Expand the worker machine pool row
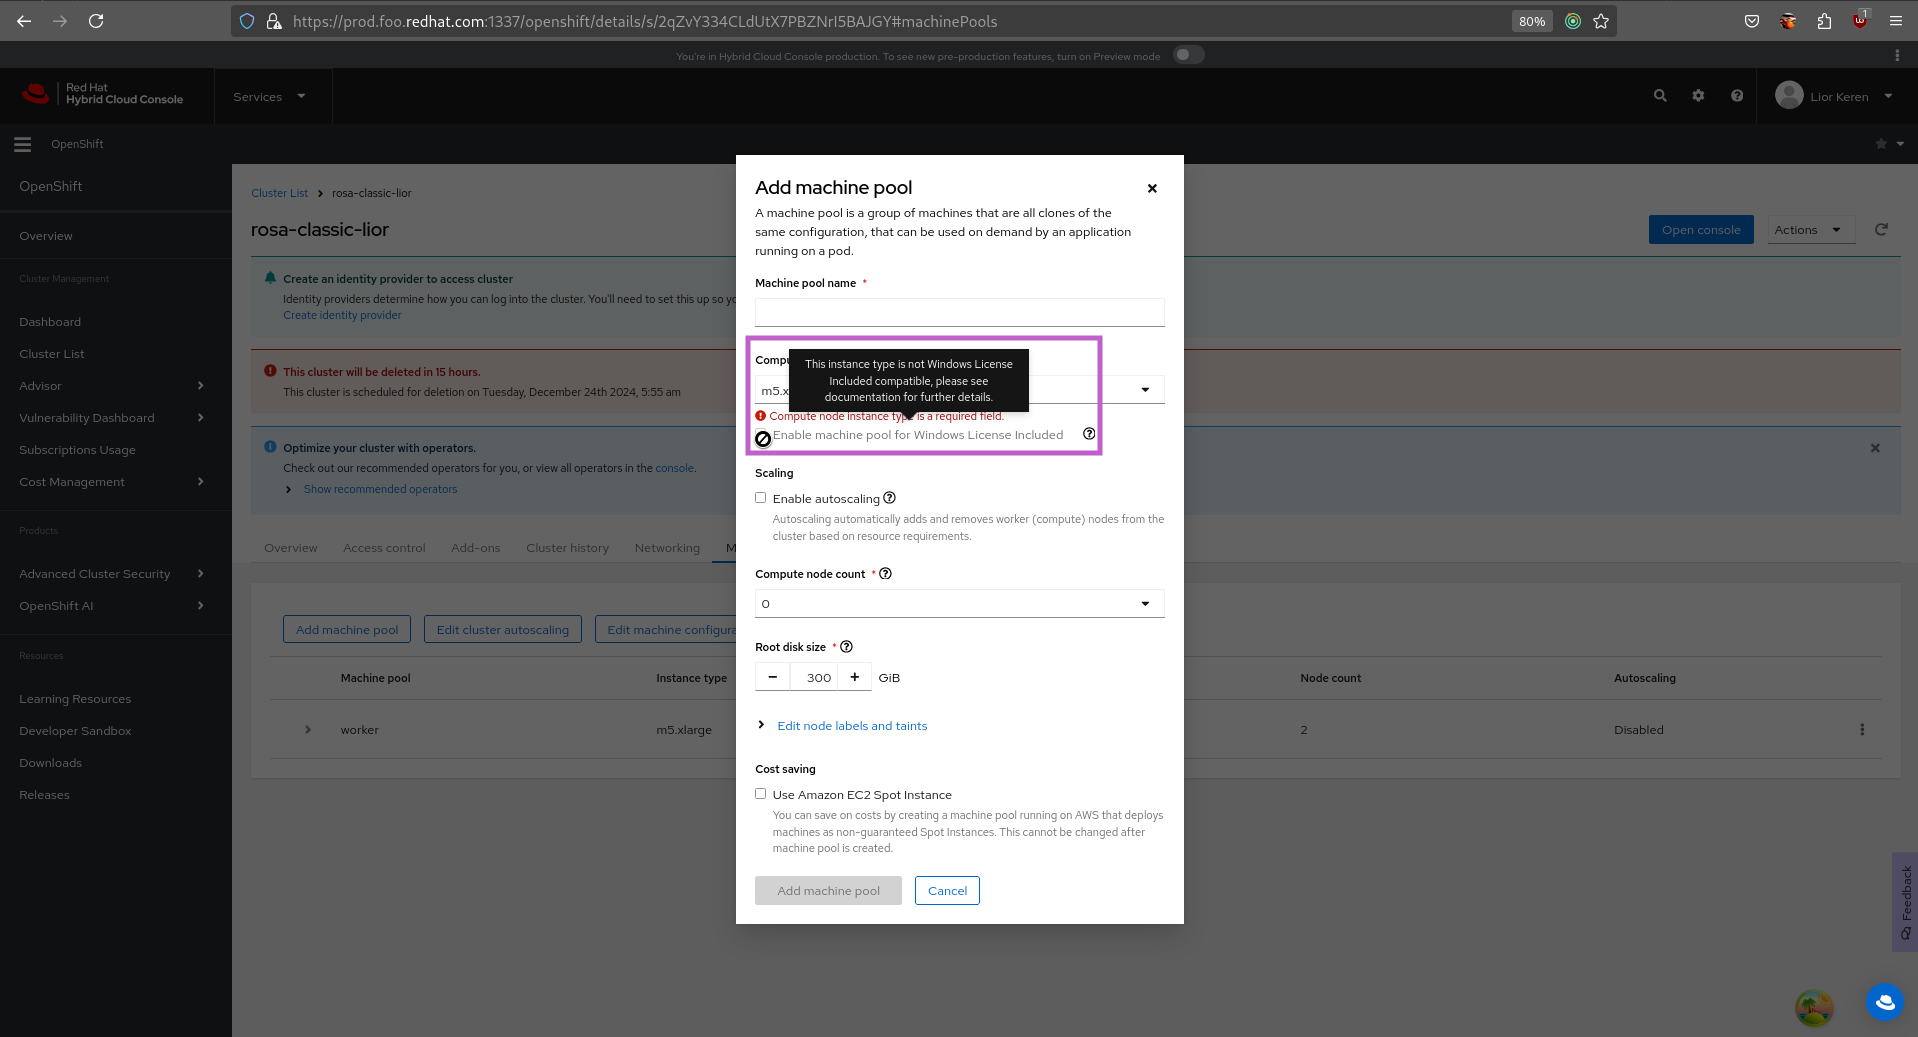Viewport: 1918px width, 1037px height. coord(308,730)
